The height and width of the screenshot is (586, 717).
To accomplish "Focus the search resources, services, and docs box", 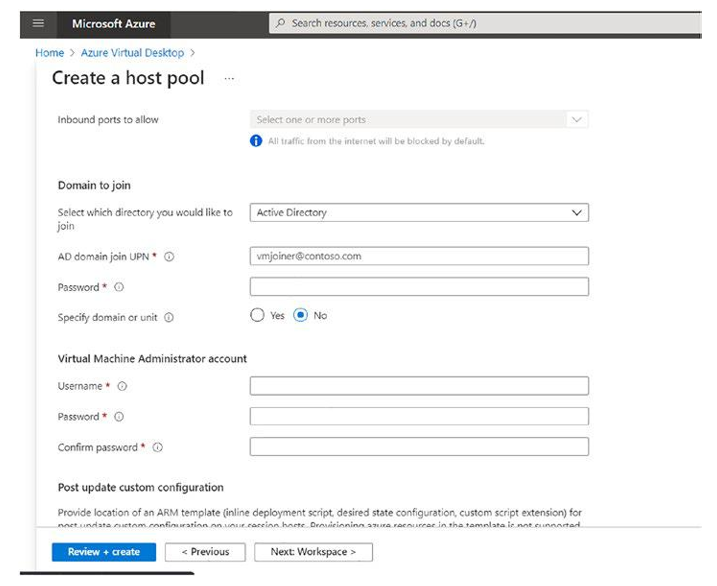I will click(x=485, y=23).
